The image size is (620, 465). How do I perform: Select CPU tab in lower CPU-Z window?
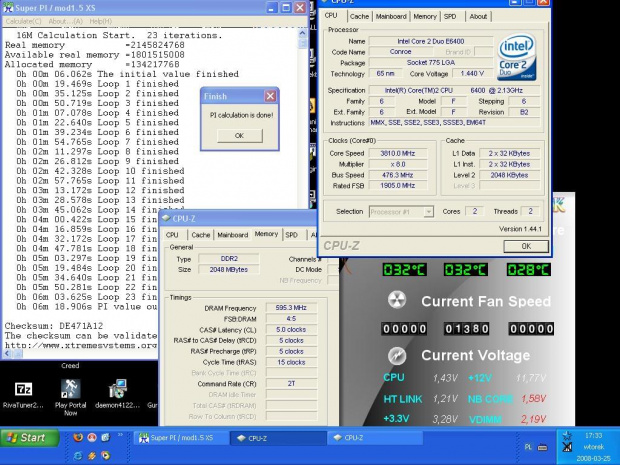172,234
